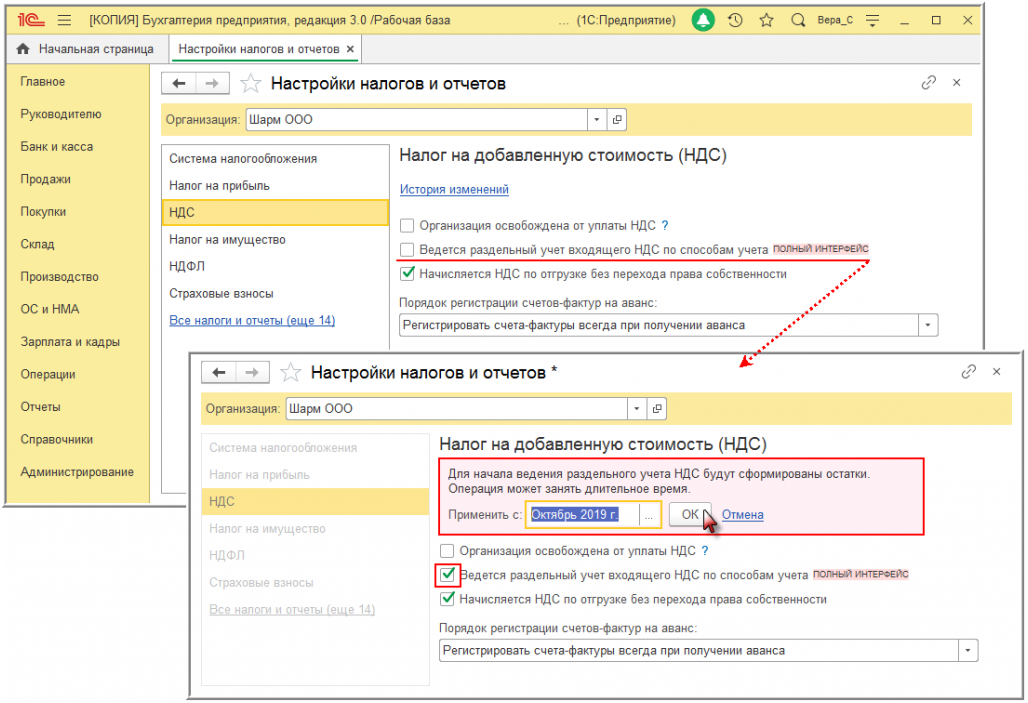
Task: Open Администрирование section
Action: [x=77, y=472]
